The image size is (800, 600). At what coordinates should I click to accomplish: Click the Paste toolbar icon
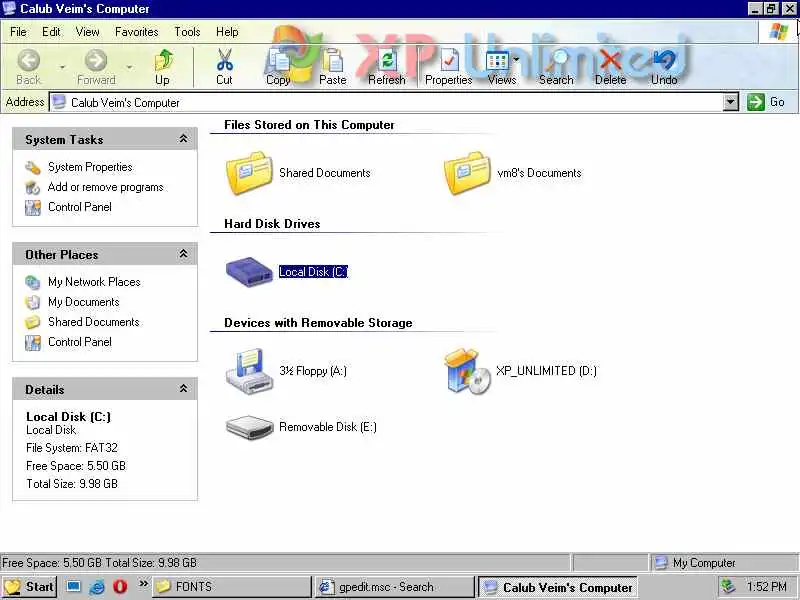(333, 61)
